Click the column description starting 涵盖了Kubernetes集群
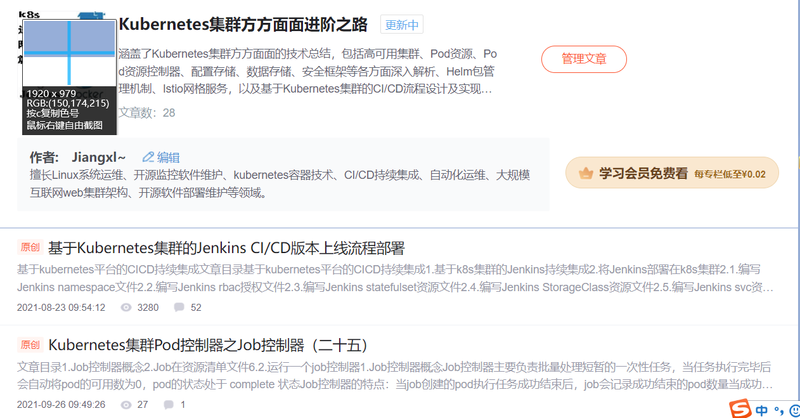The width and height of the screenshot is (800, 418). [308, 71]
